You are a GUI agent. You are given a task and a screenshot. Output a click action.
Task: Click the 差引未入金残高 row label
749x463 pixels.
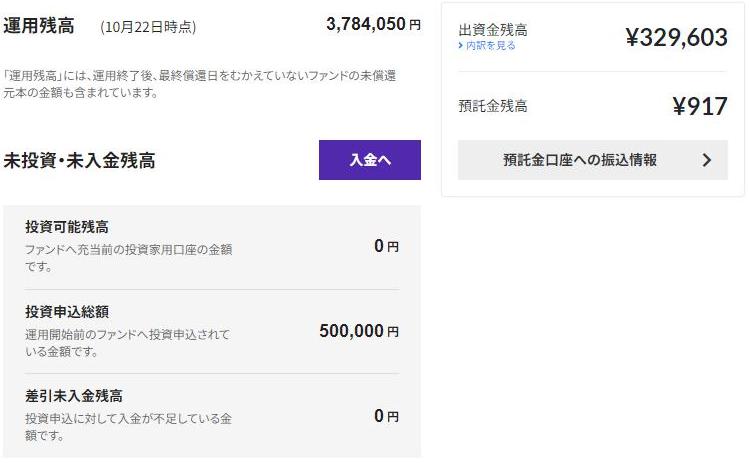[74, 396]
